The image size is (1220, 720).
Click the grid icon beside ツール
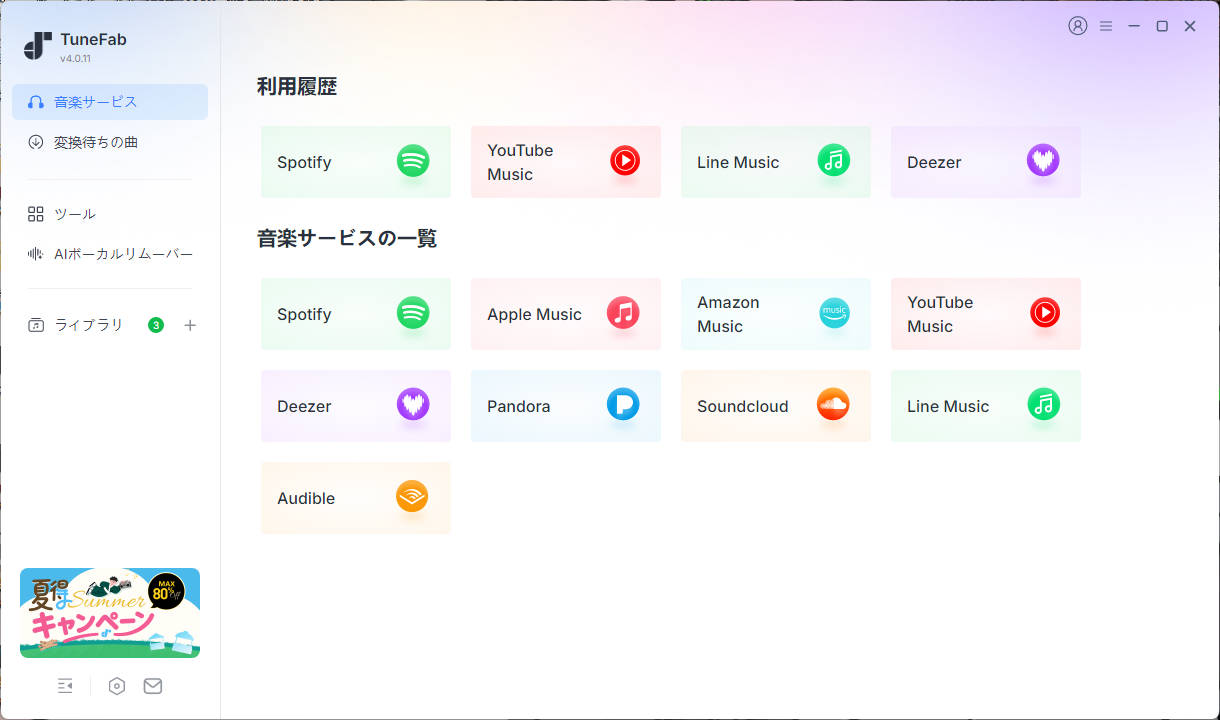tap(36, 214)
